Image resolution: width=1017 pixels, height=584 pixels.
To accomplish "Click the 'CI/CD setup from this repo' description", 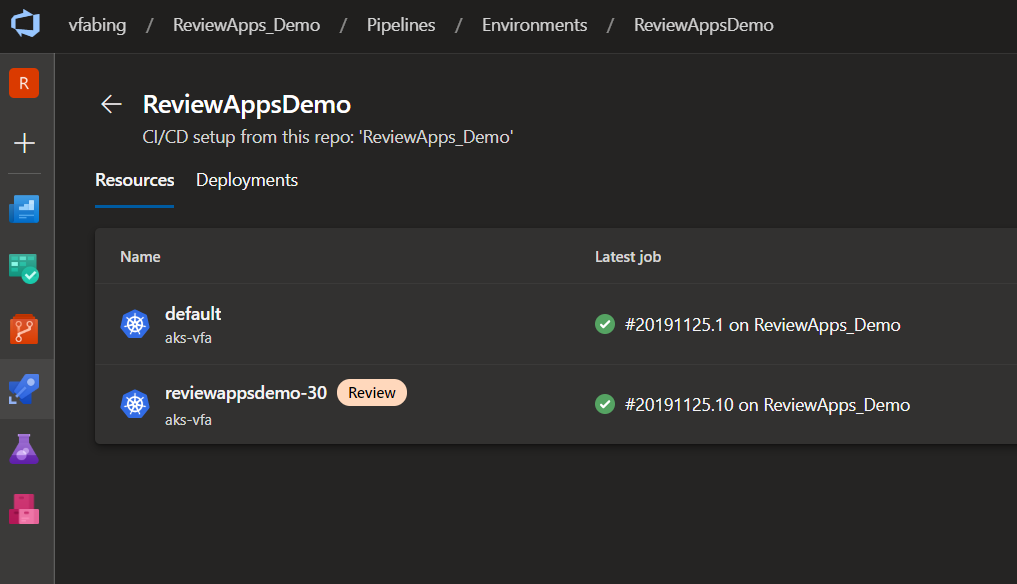I will click(328, 137).
